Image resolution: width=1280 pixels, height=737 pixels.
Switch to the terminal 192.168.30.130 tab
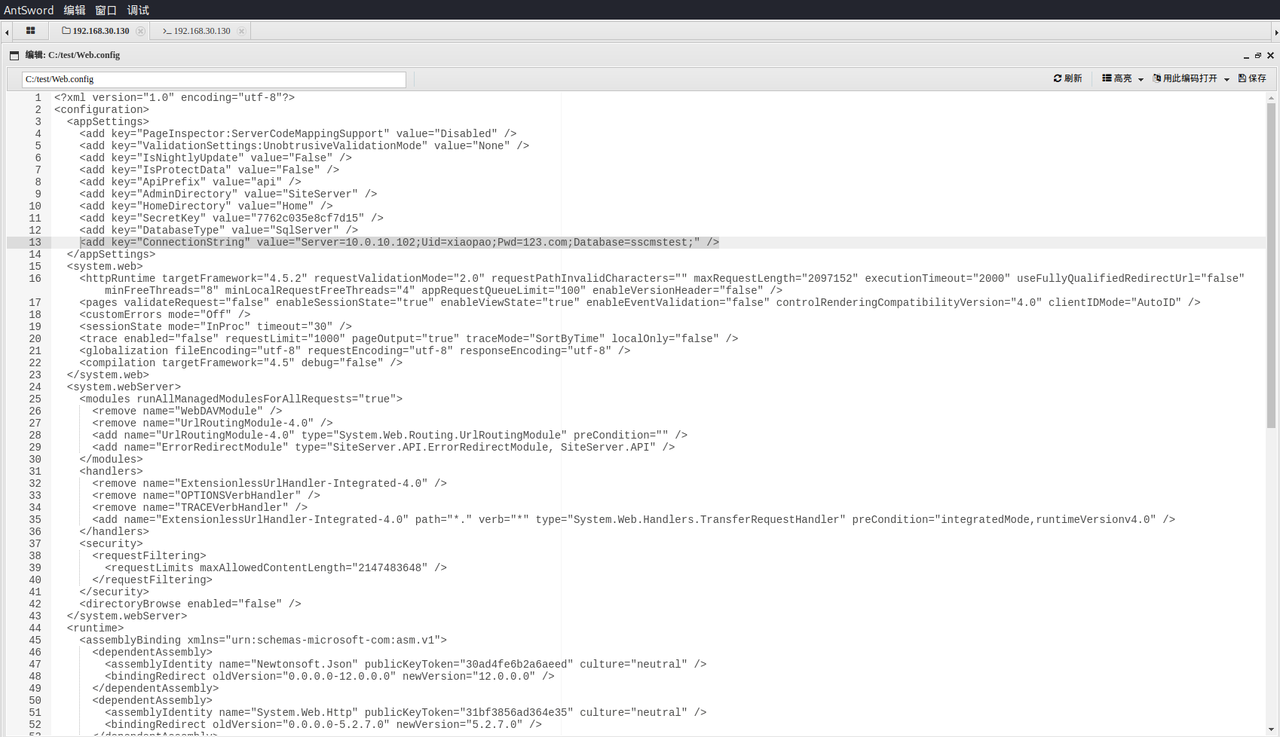(196, 31)
